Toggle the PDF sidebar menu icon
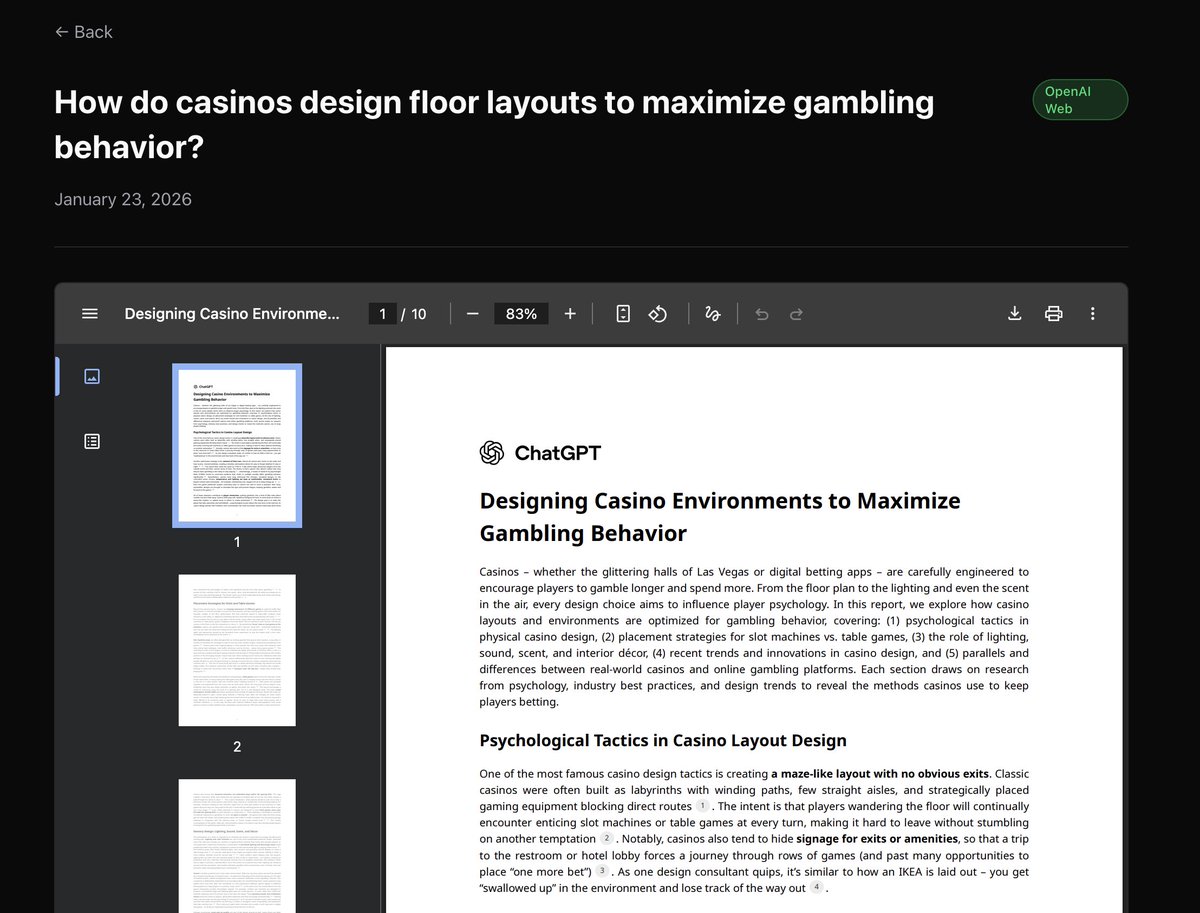Image resolution: width=1200 pixels, height=913 pixels. (x=90, y=314)
